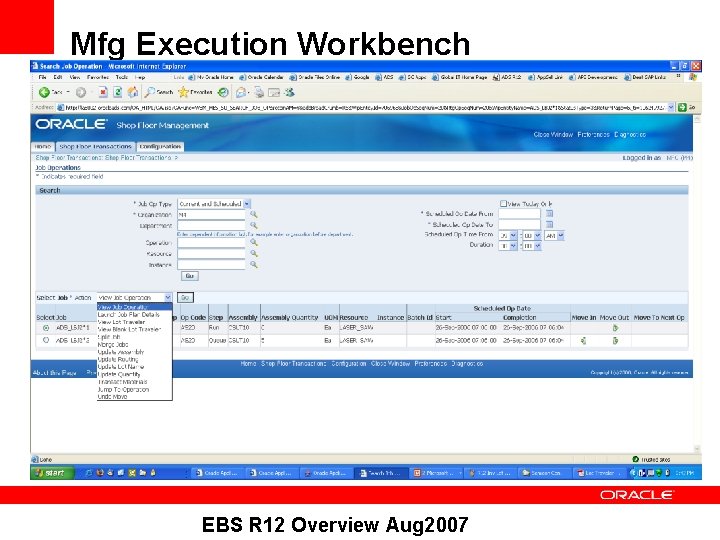This screenshot has width=720, height=540.
Task: Click the Department input field
Action: click(211, 225)
